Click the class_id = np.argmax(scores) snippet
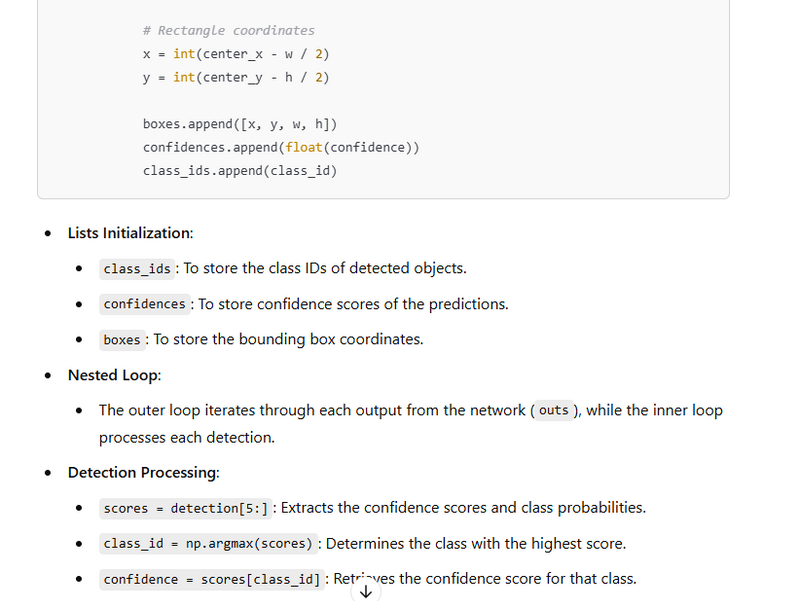Screen dimensions: 800x601 coord(208,544)
